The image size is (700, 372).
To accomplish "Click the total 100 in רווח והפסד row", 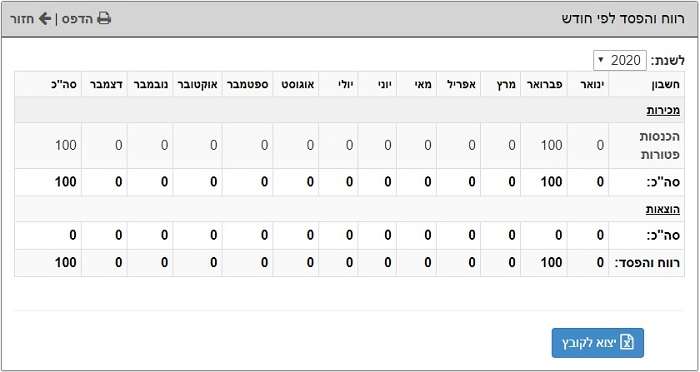I will [66, 263].
